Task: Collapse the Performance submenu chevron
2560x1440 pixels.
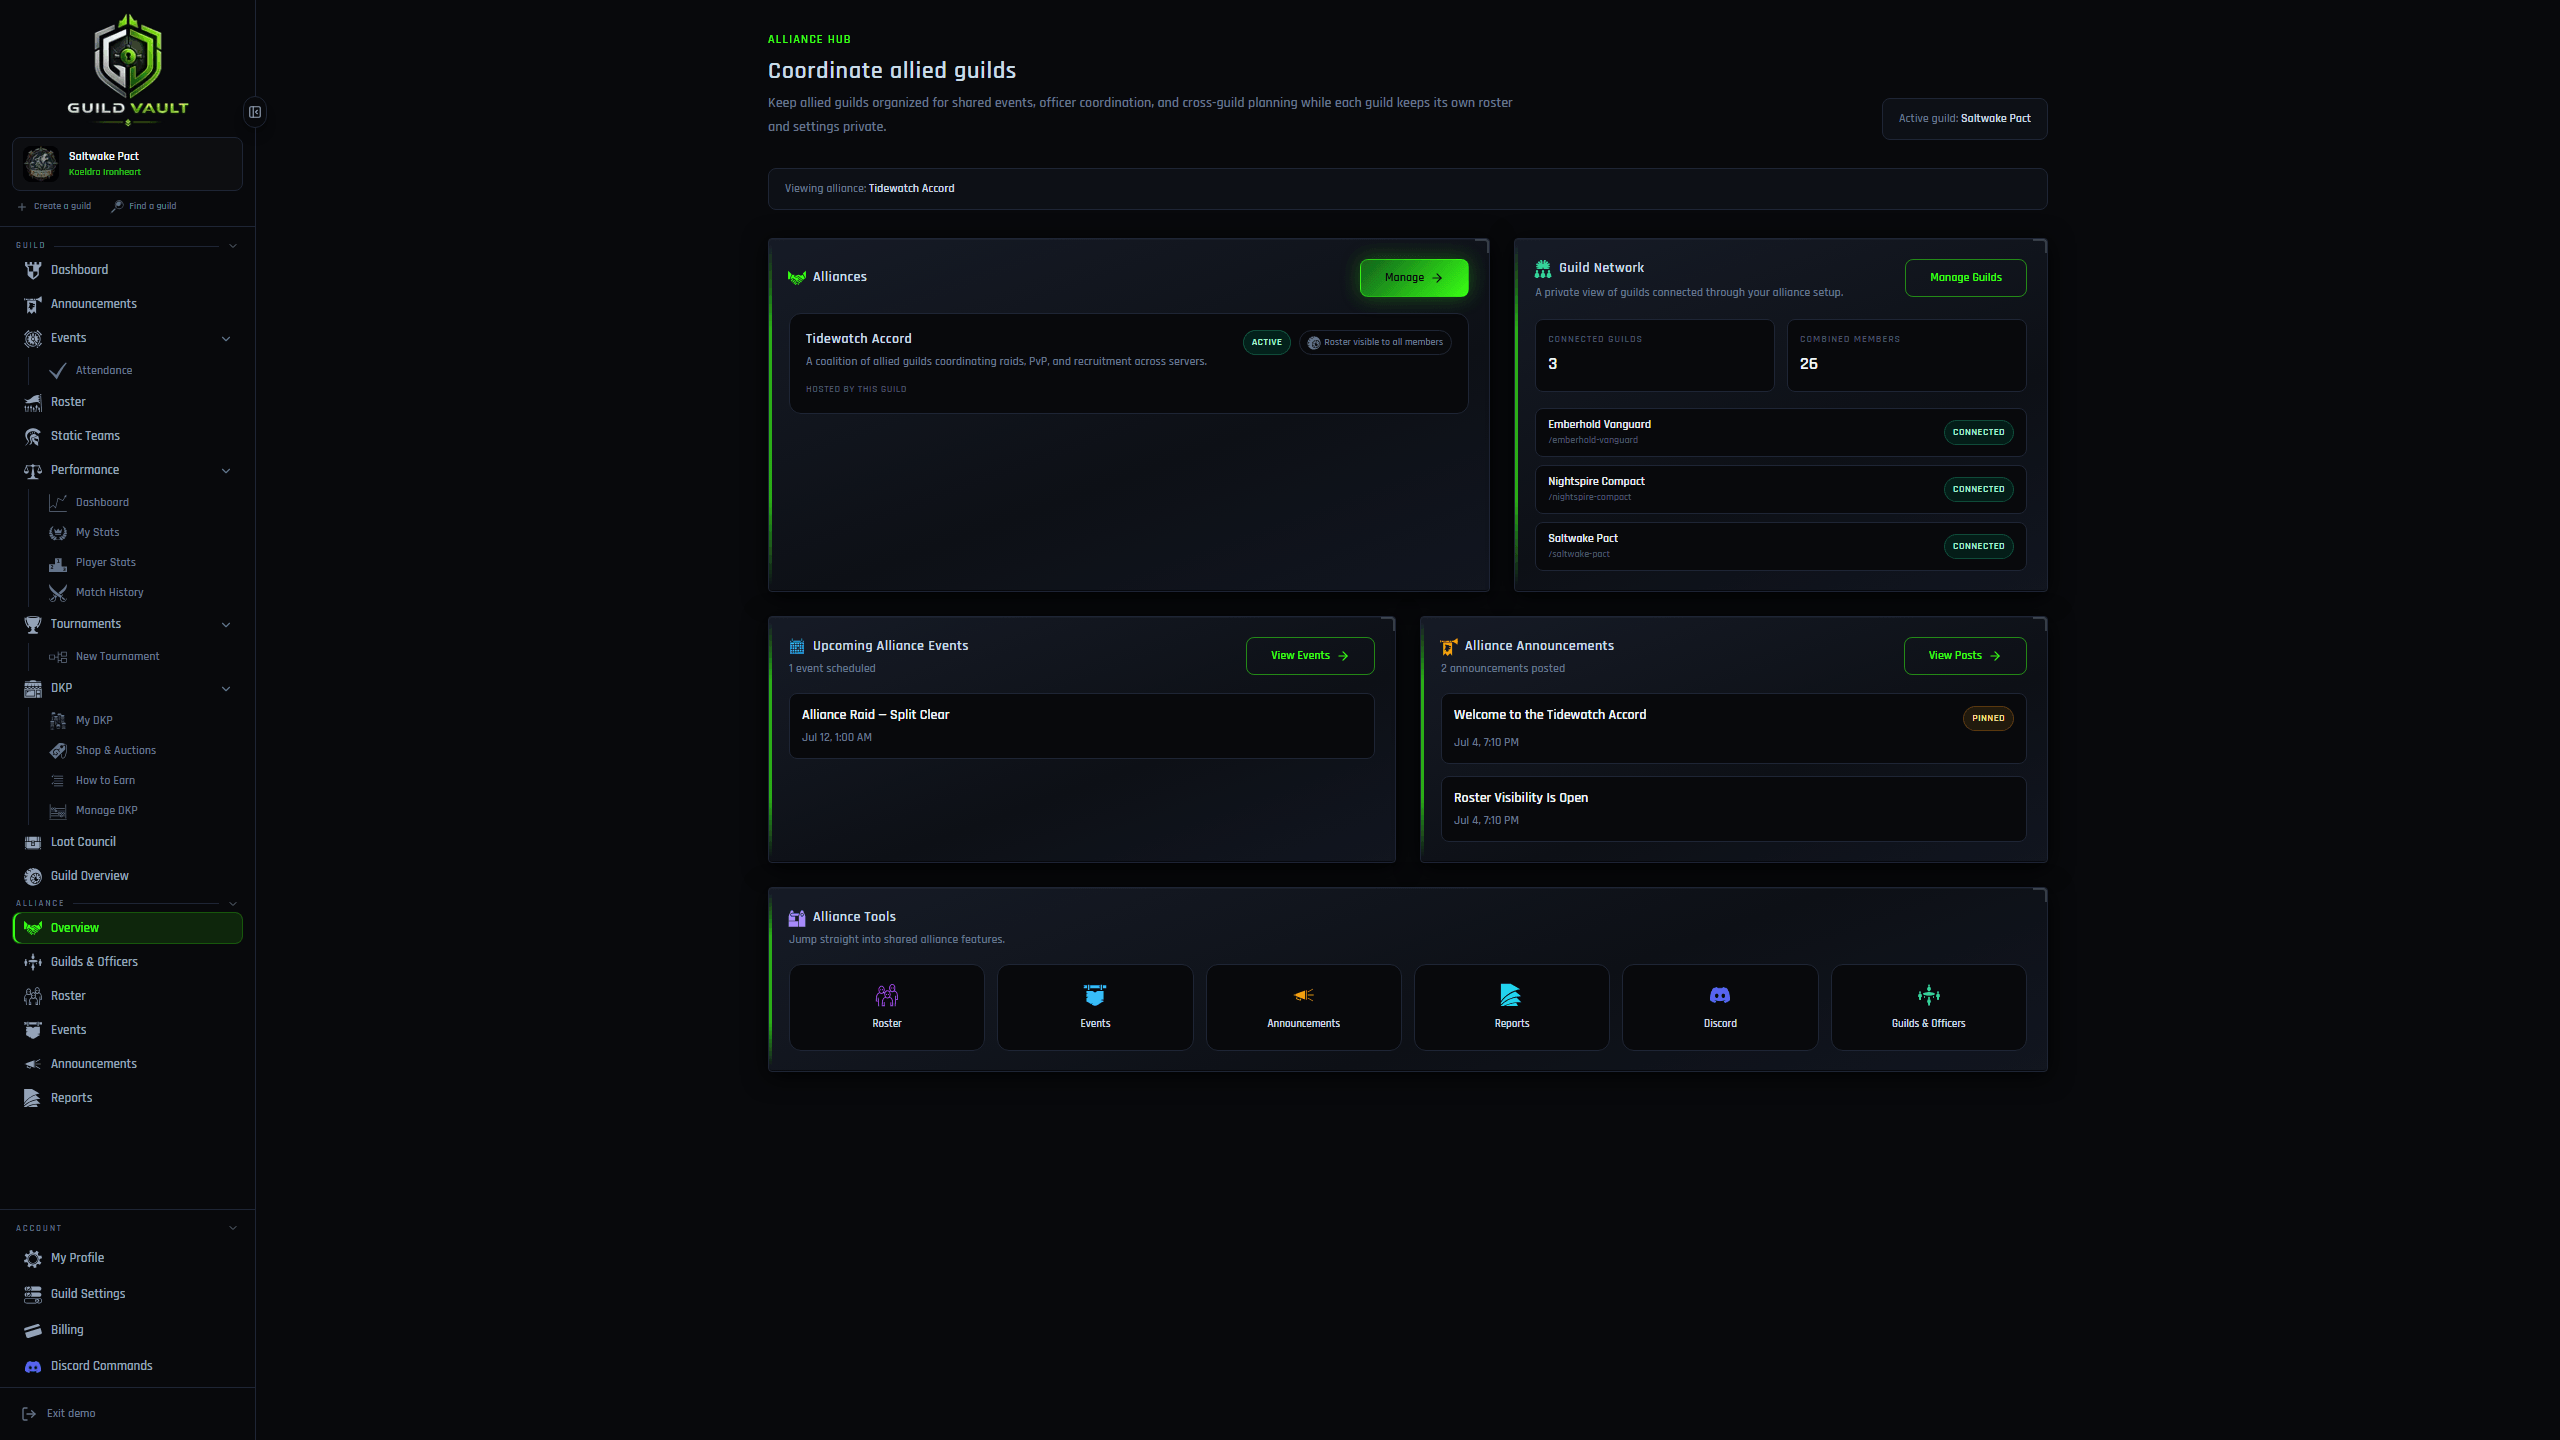Action: tap(226, 471)
